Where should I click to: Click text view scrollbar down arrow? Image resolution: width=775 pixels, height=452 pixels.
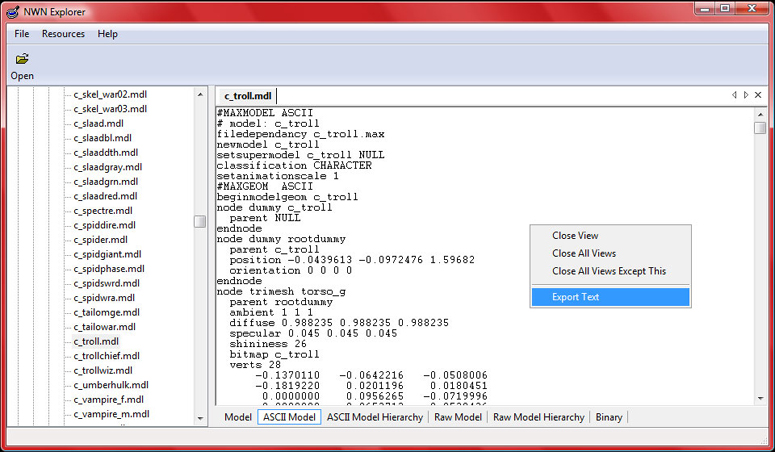click(760, 399)
